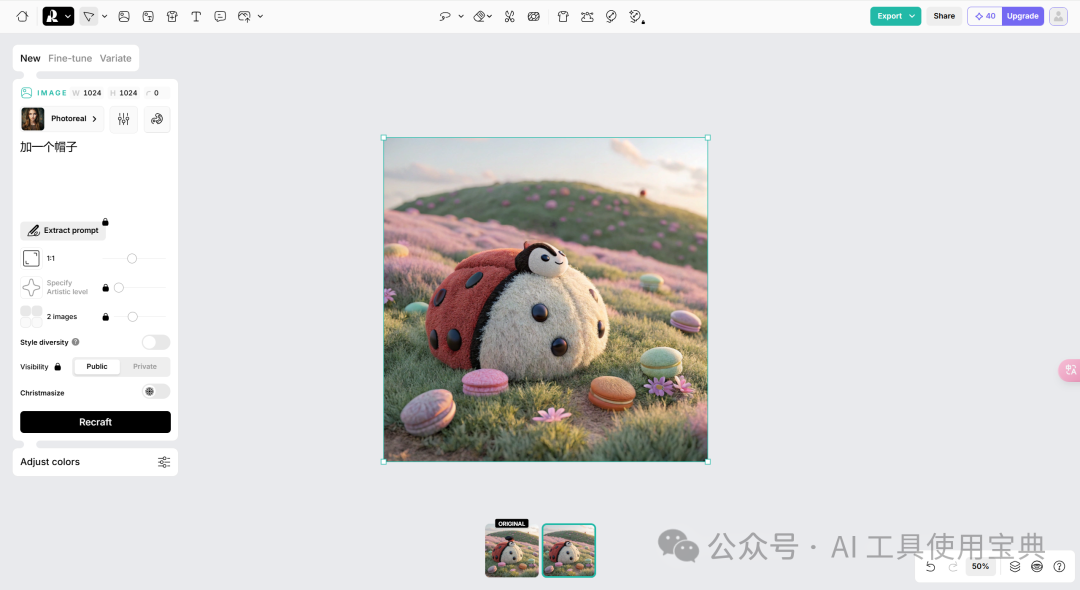
Task: Click the Scissors cutout tool
Action: pyautogui.click(x=509, y=16)
